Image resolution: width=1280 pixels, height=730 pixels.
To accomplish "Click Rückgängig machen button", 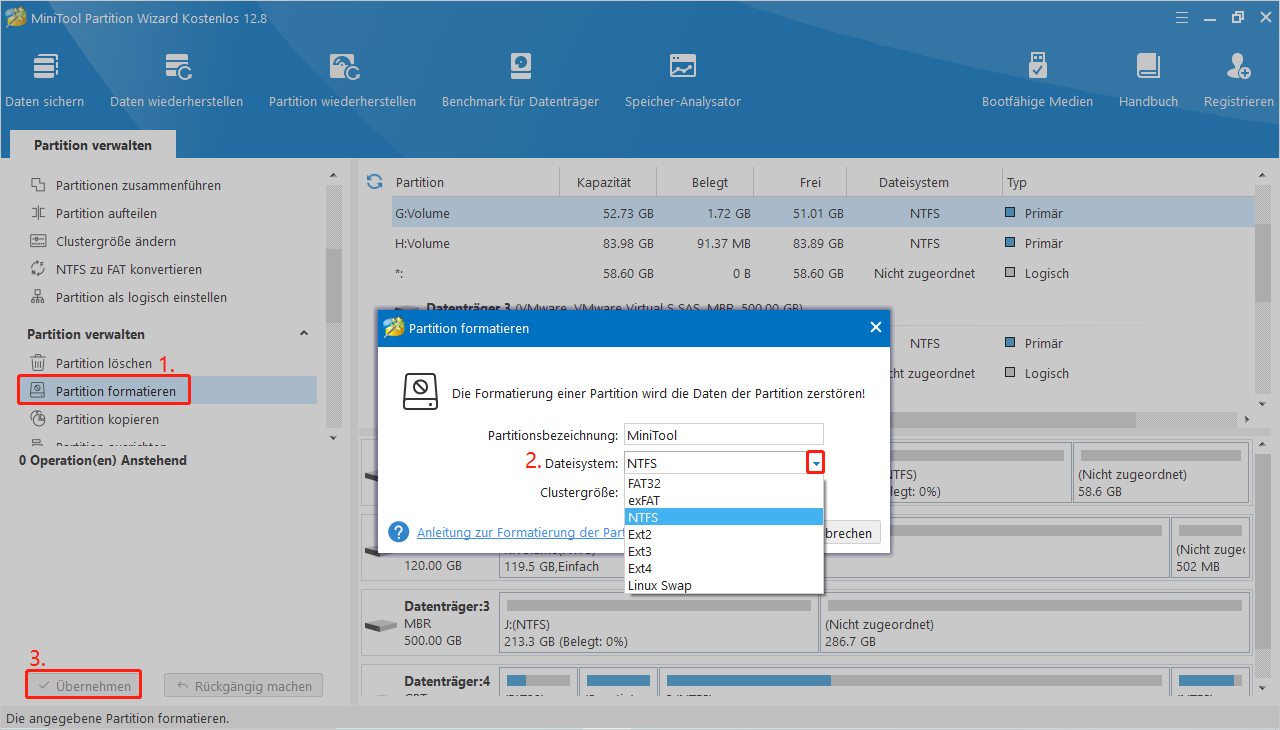I will click(243, 686).
